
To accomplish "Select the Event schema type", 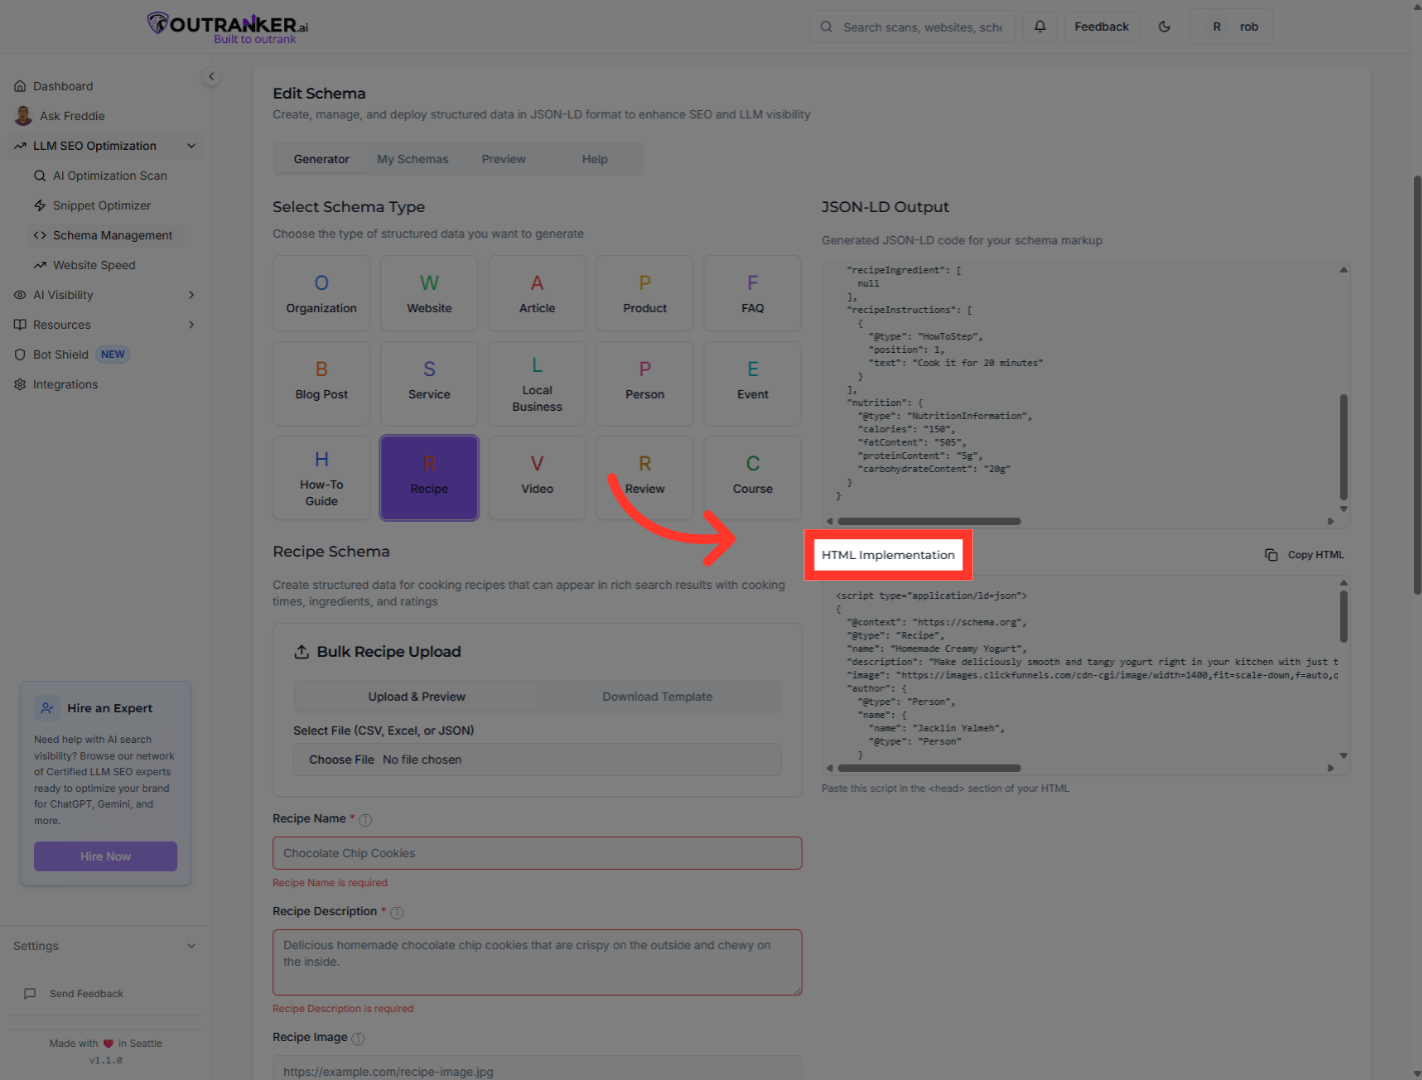I will point(752,383).
